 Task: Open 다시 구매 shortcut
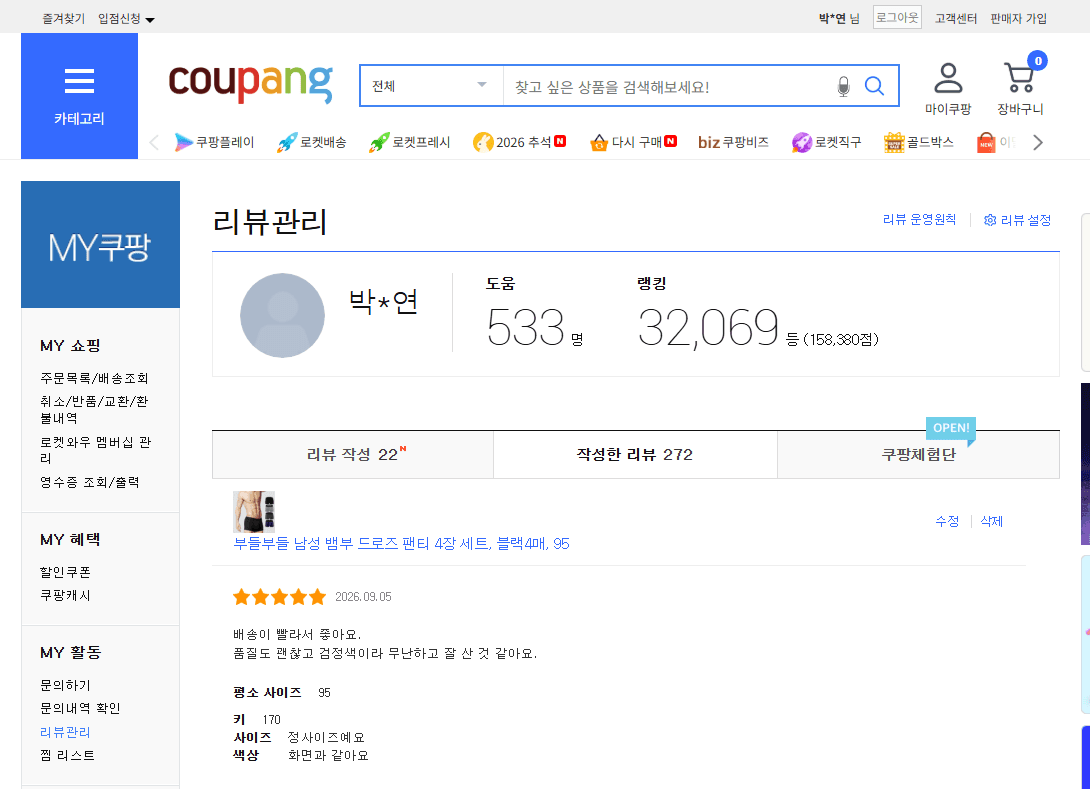pyautogui.click(x=633, y=143)
